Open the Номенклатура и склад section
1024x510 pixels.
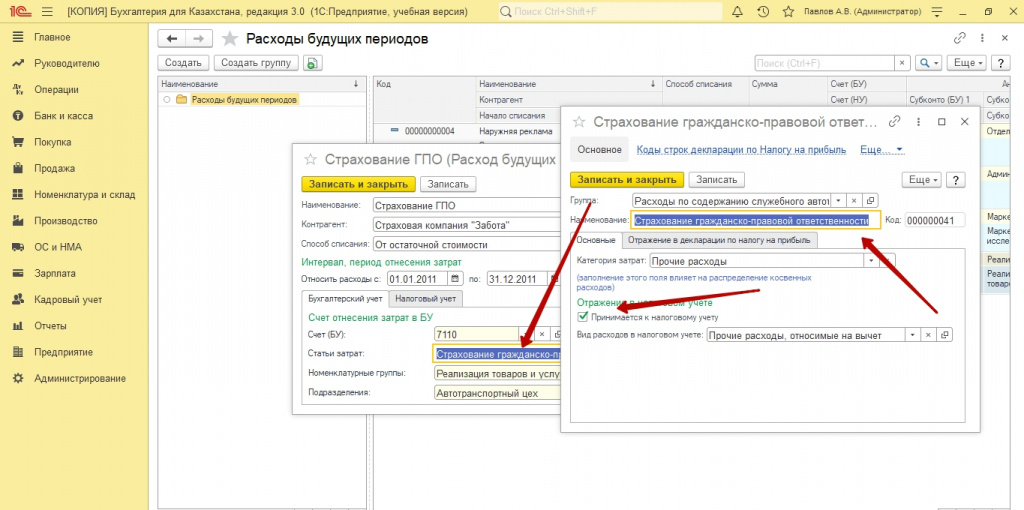pyautogui.click(x=84, y=195)
